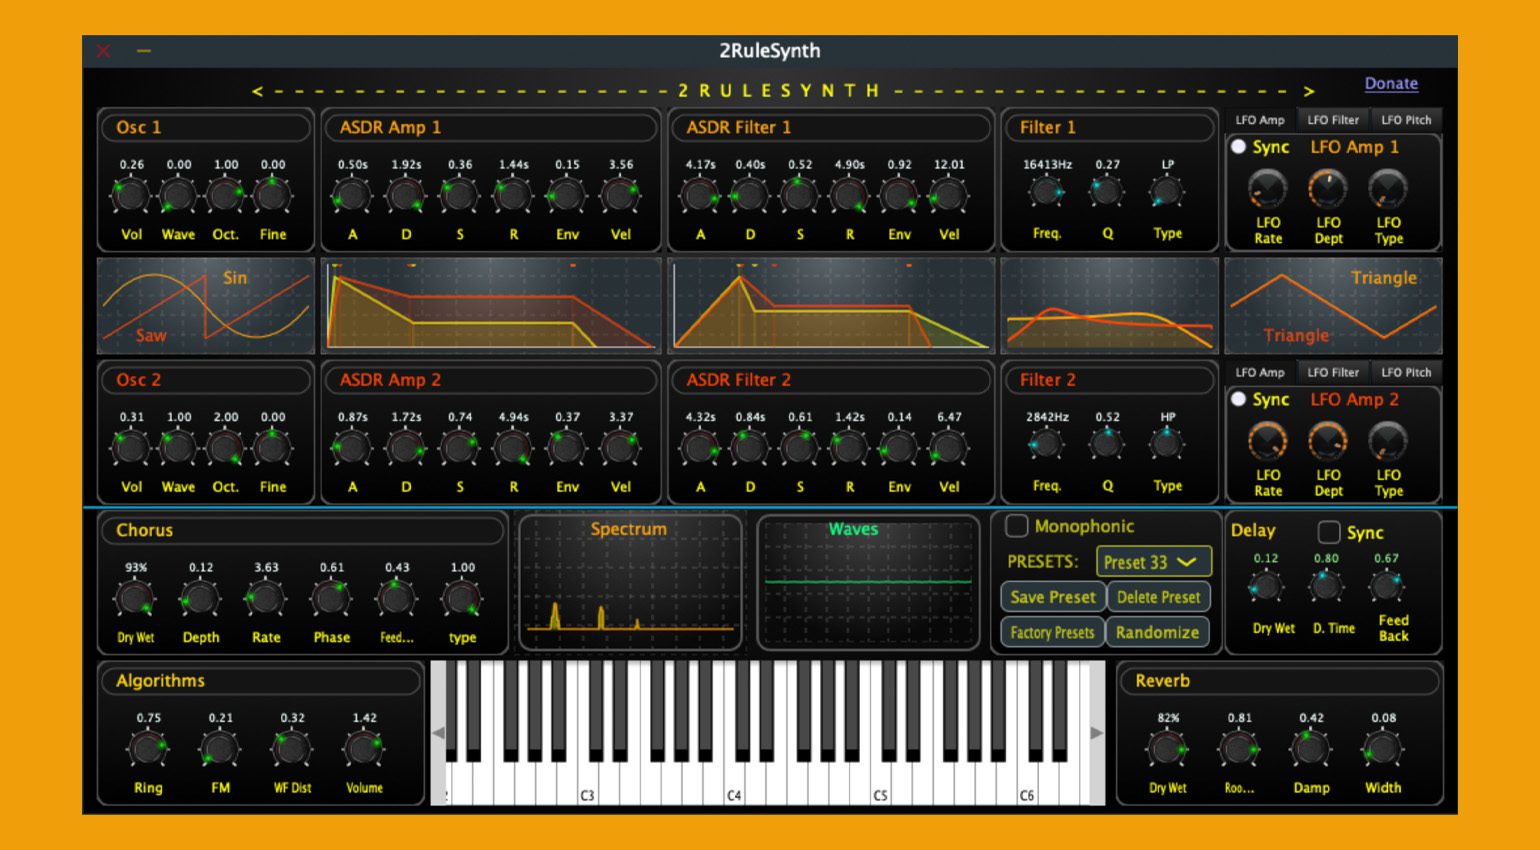
Task: Click Reverb Width knob
Action: [x=1383, y=748]
